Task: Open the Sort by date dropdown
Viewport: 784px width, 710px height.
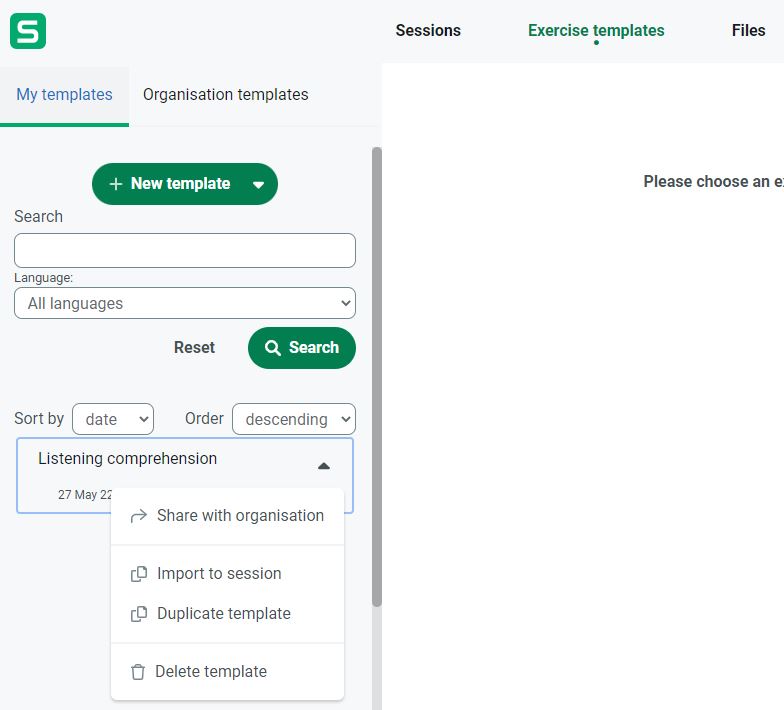Action: tap(113, 419)
